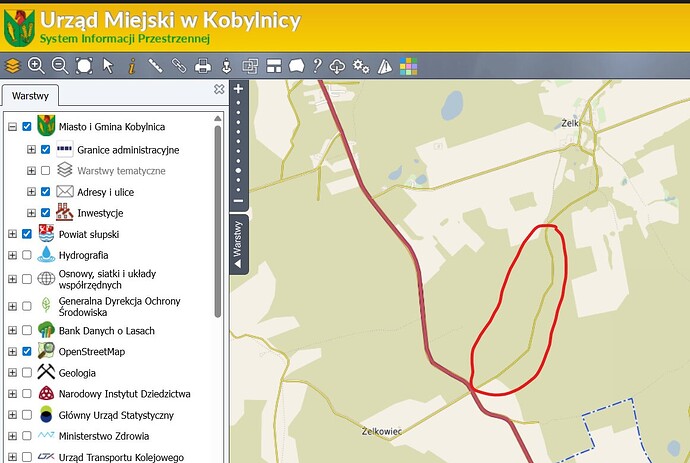Choose the measure ruler tool

(x=155, y=66)
